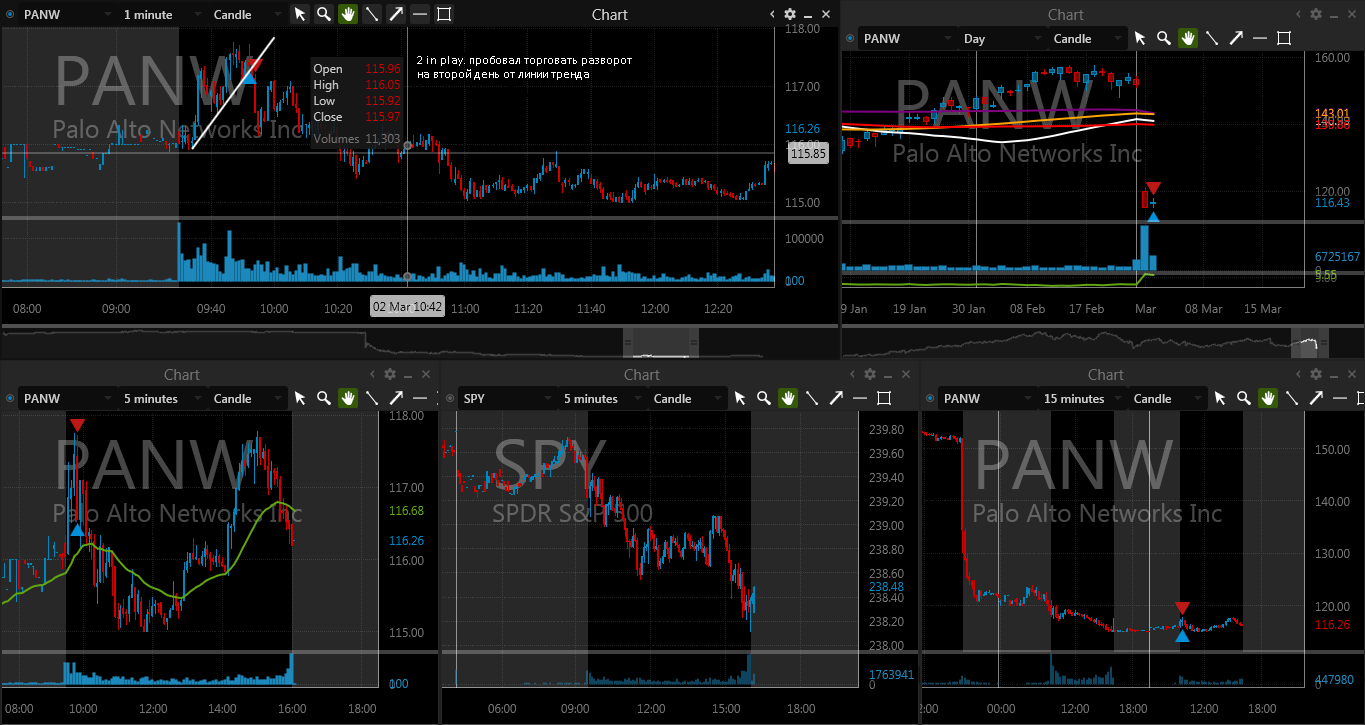The image size is (1365, 725).
Task: Pick trend line tool in 1 minute chart
Action: (372, 14)
